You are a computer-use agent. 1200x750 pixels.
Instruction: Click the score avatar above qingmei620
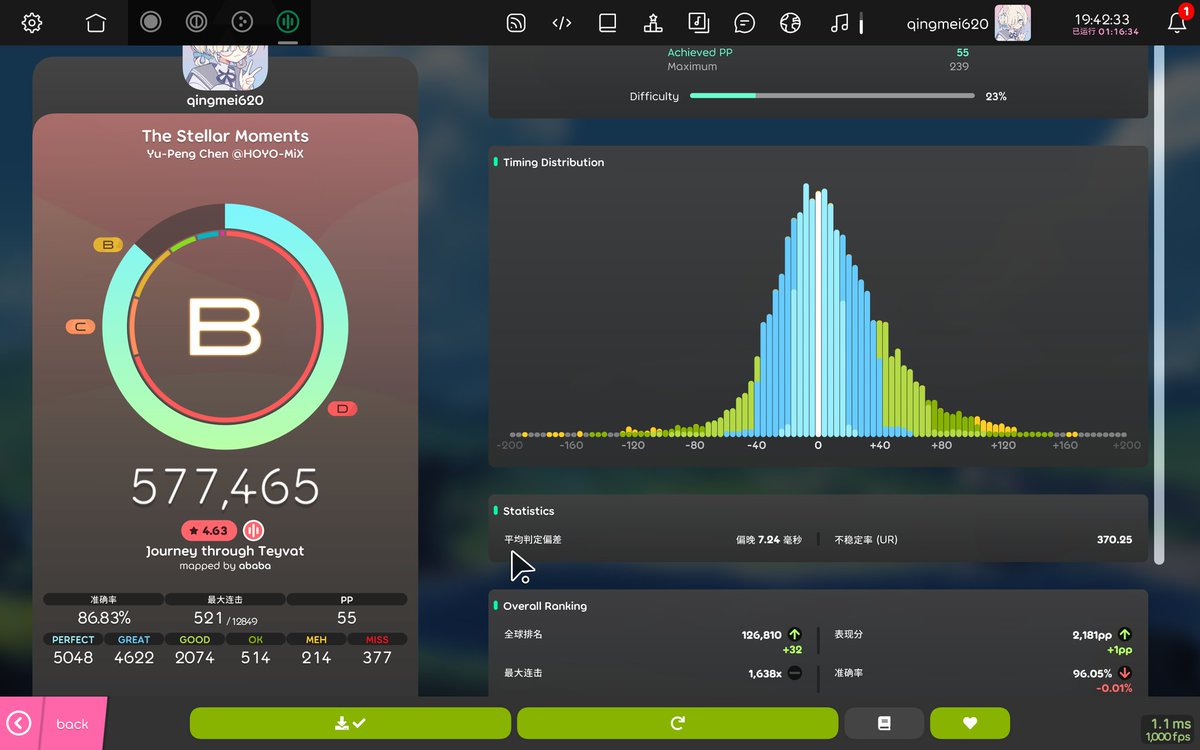[x=225, y=66]
